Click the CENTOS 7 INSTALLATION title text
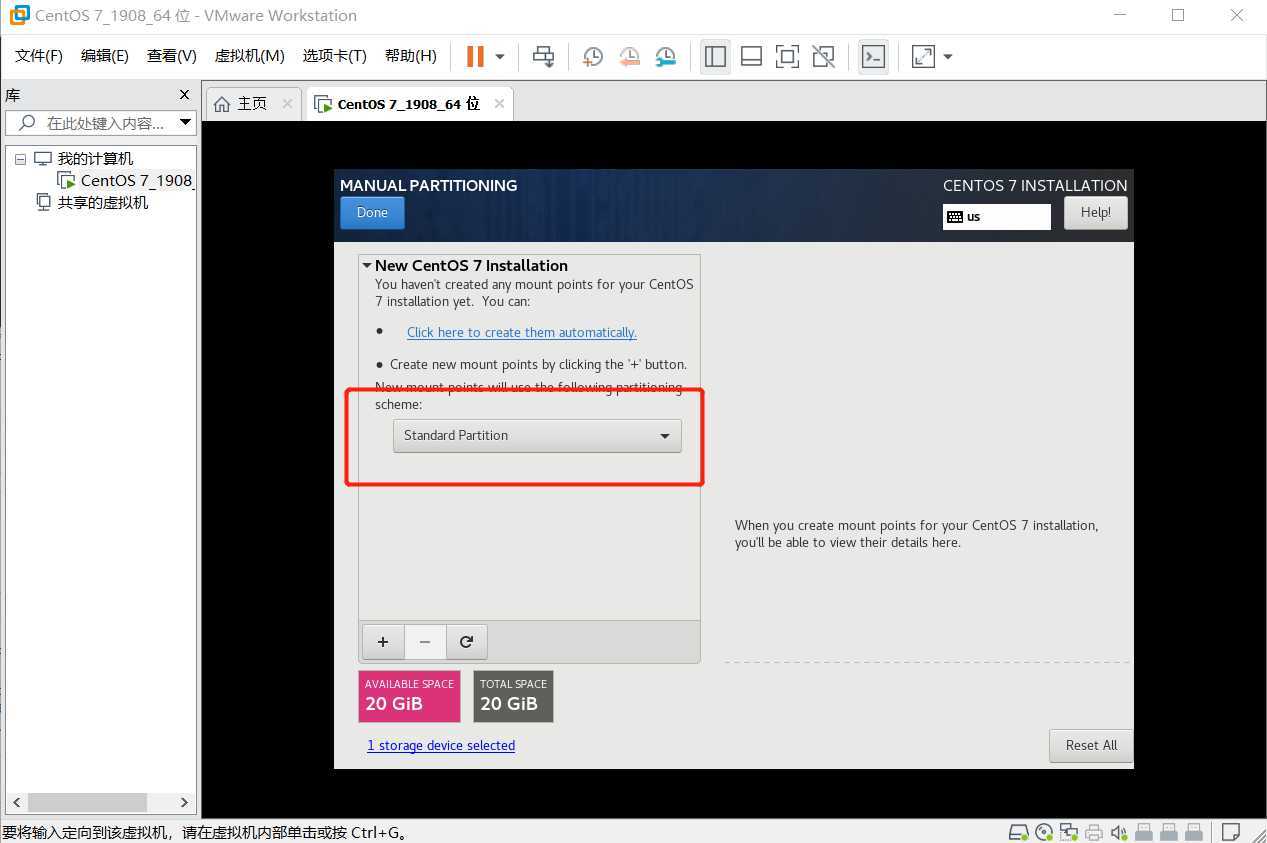This screenshot has height=843, width=1267. [1035, 185]
